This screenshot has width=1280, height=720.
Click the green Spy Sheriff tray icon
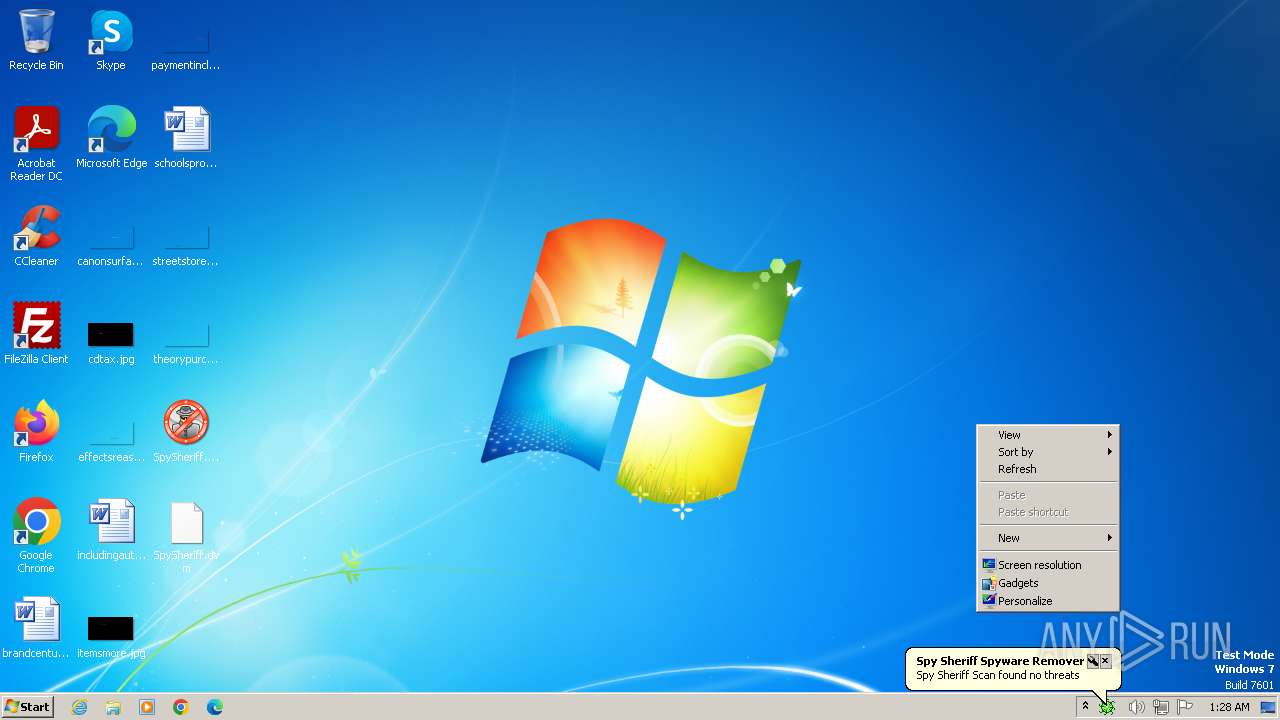1107,707
